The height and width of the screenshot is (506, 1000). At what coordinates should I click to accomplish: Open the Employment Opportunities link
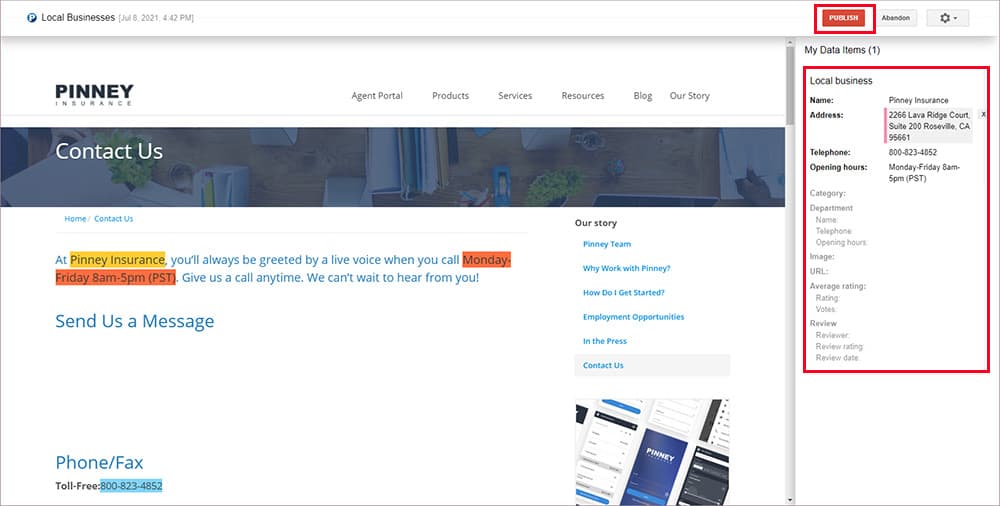click(x=633, y=316)
